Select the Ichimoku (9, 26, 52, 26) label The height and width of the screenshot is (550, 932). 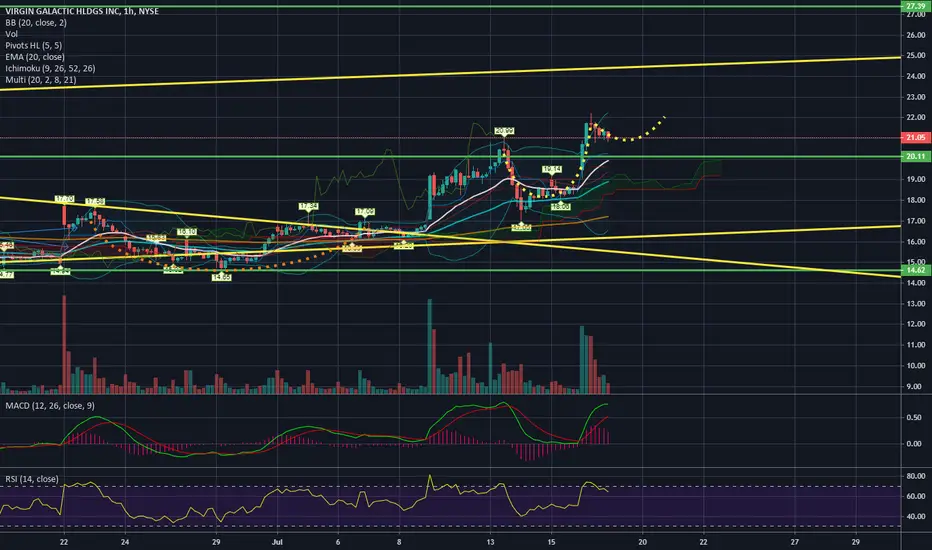pyautogui.click(x=51, y=68)
